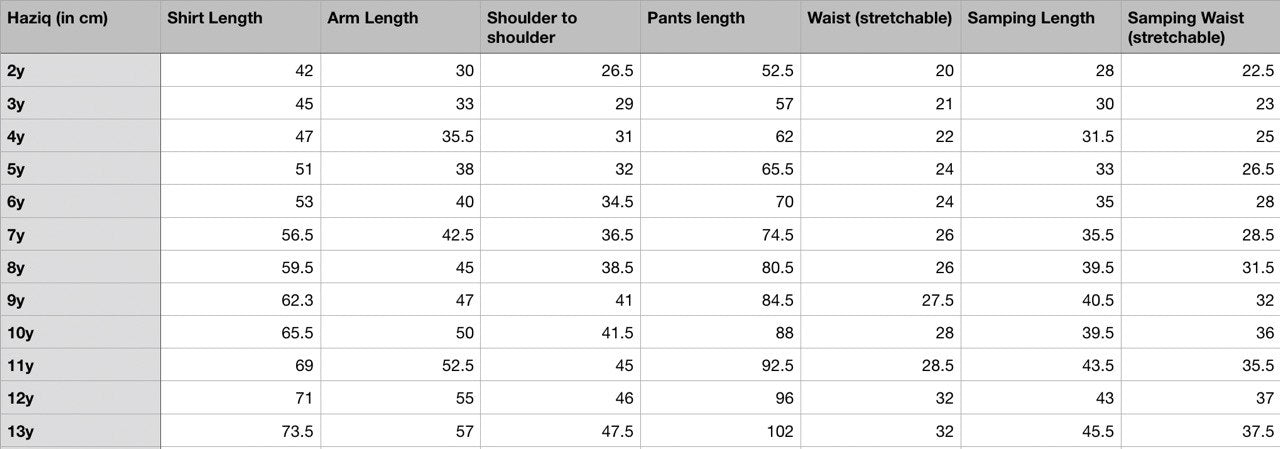The width and height of the screenshot is (1280, 449).
Task: Select the "Shoulder to shoulder" column header
Action: [x=560, y=27]
